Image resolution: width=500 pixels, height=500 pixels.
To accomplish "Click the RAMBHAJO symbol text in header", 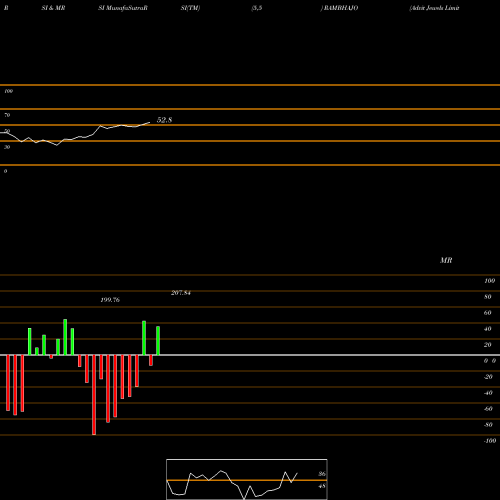I will (339, 8).
